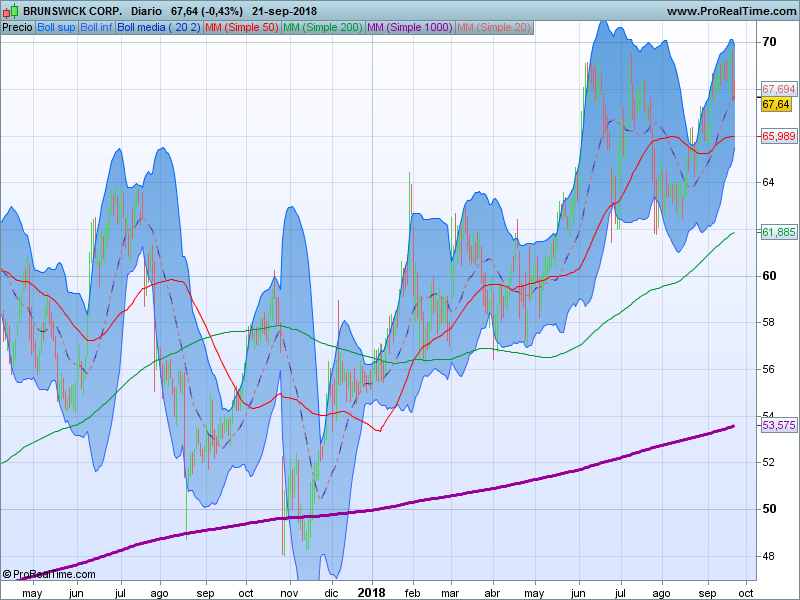Click the feb label on time axis
The image size is (800, 600).
[x=412, y=593]
